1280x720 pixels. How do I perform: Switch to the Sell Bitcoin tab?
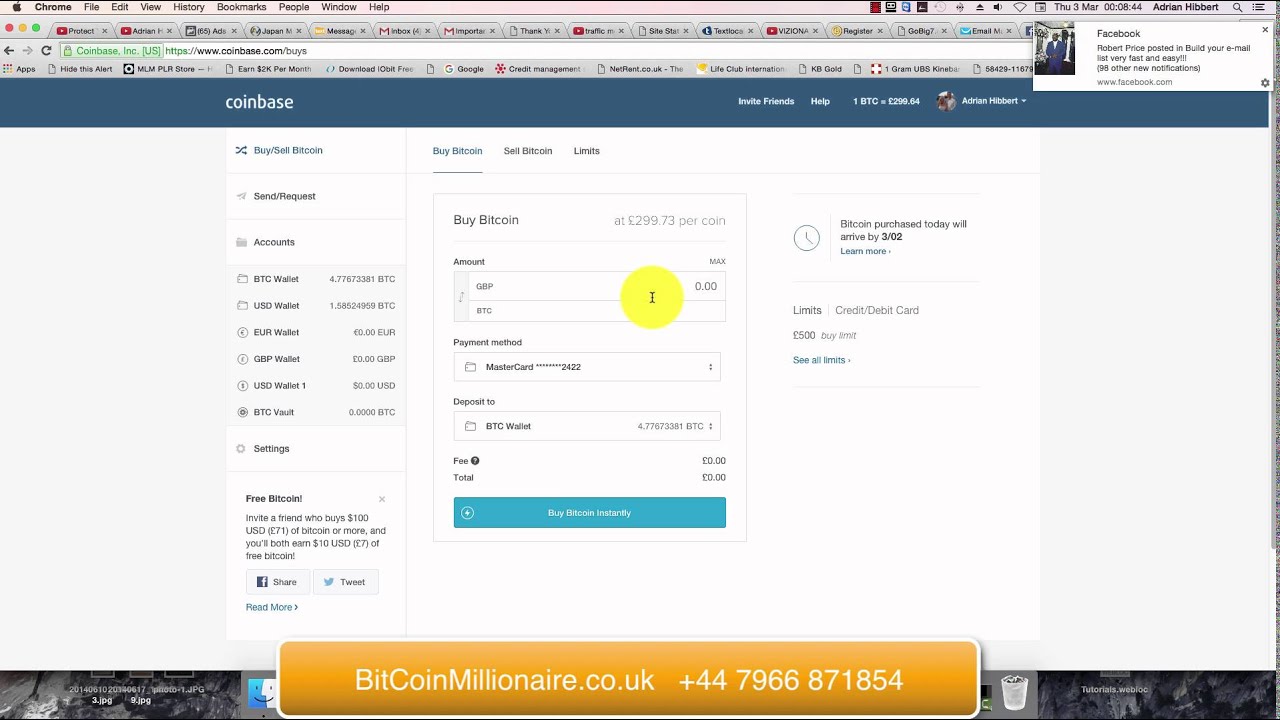(x=528, y=151)
